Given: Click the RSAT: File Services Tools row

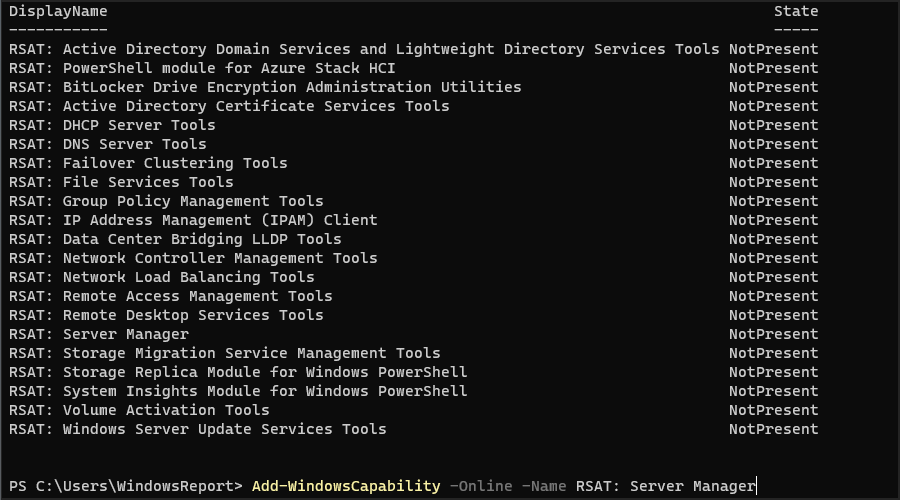Looking at the screenshot, I should tap(121, 182).
